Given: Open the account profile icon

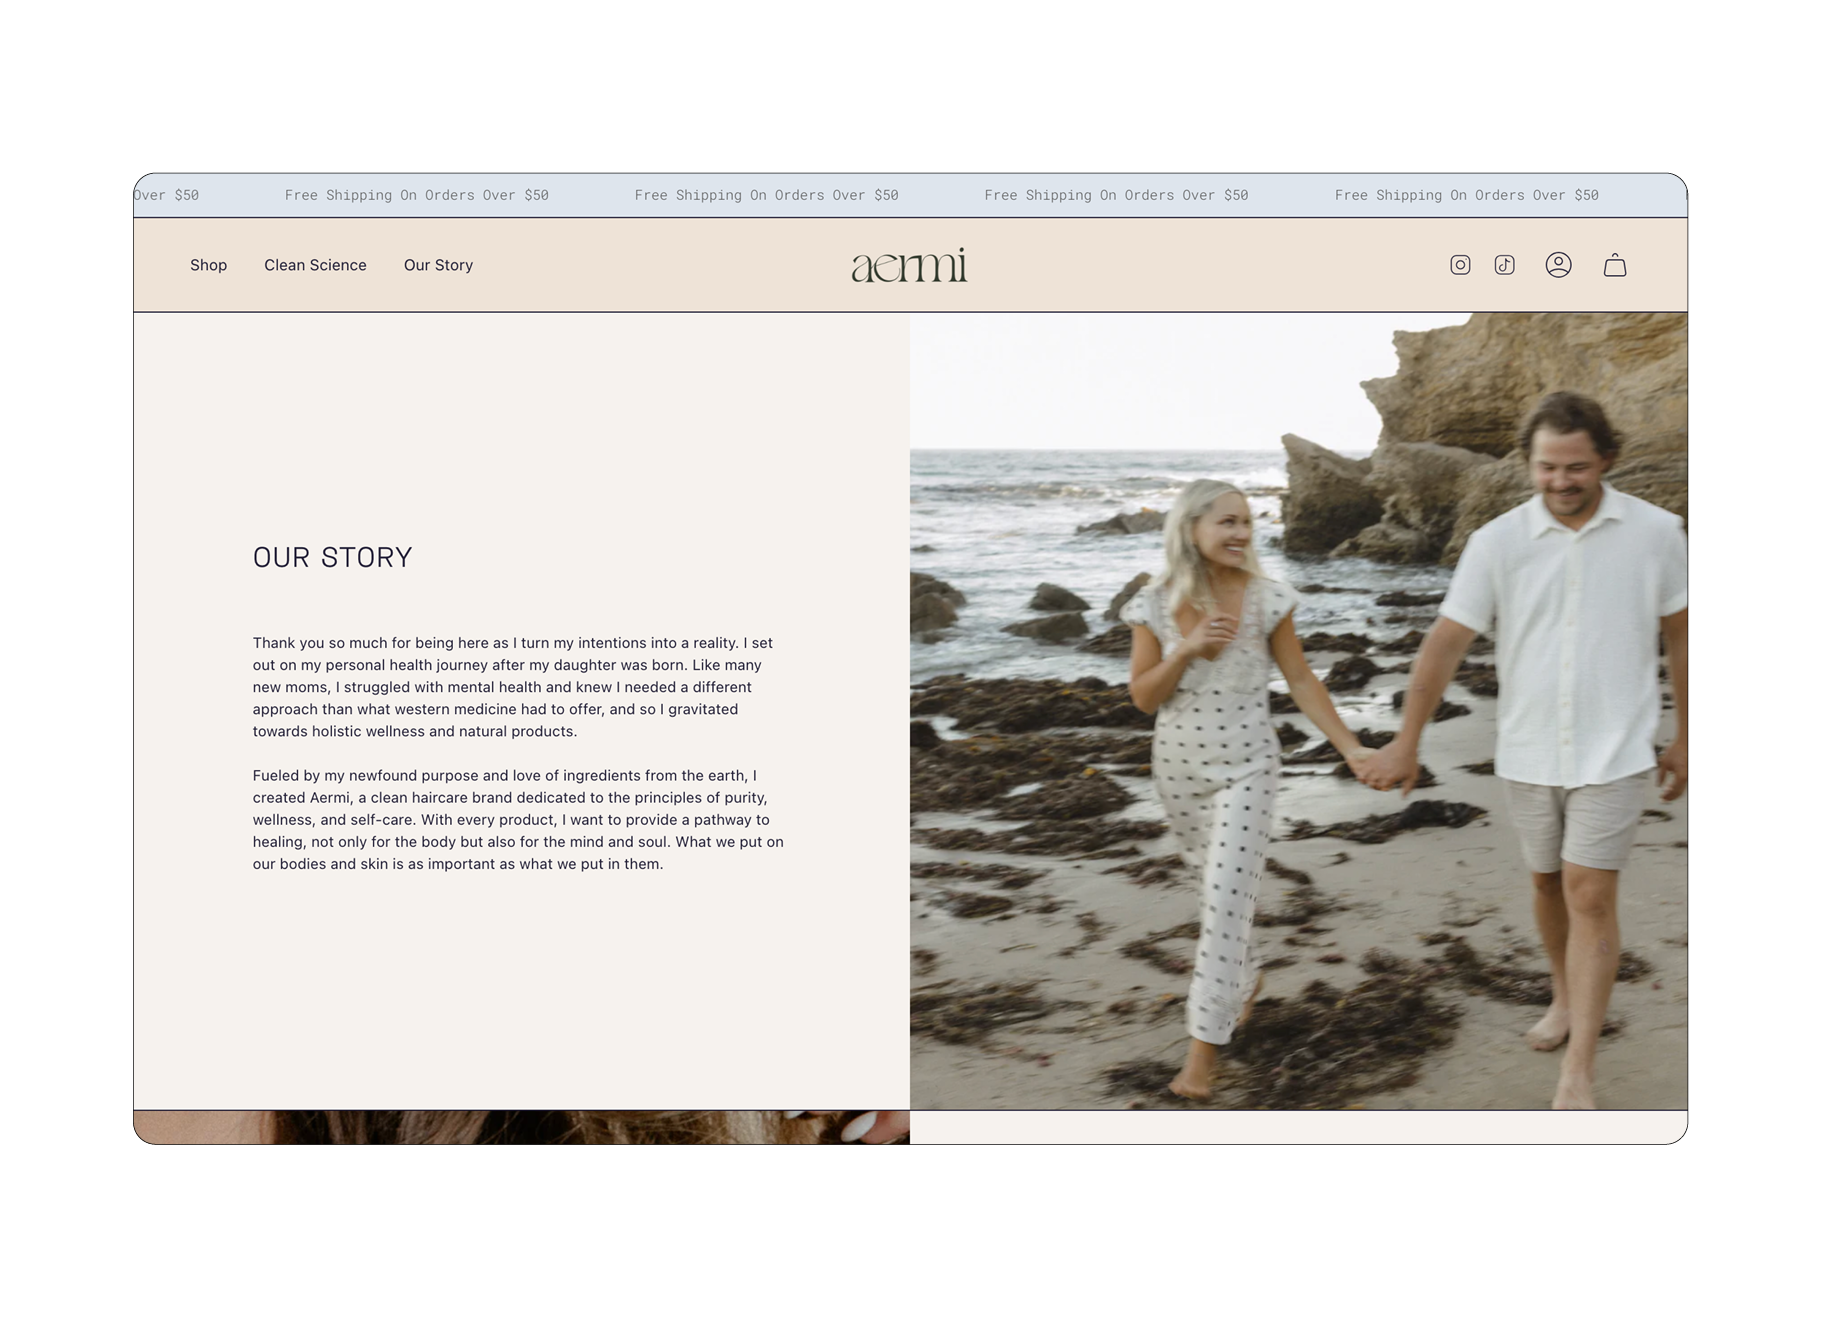Looking at the screenshot, I should pos(1558,265).
